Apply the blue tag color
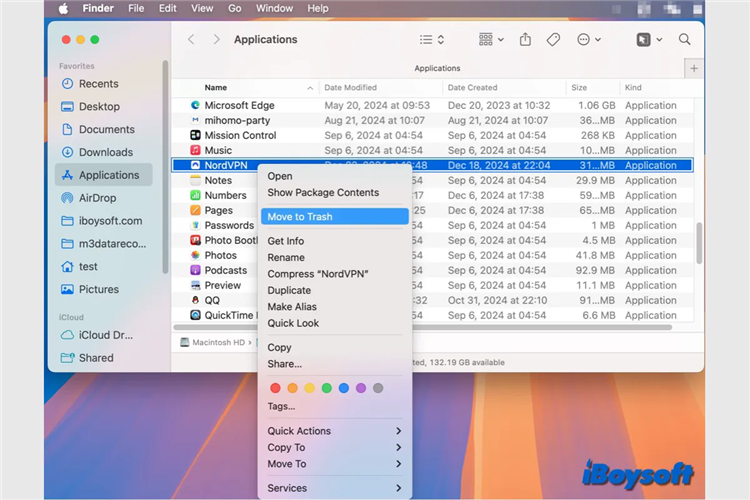The width and height of the screenshot is (750, 500). click(344, 388)
